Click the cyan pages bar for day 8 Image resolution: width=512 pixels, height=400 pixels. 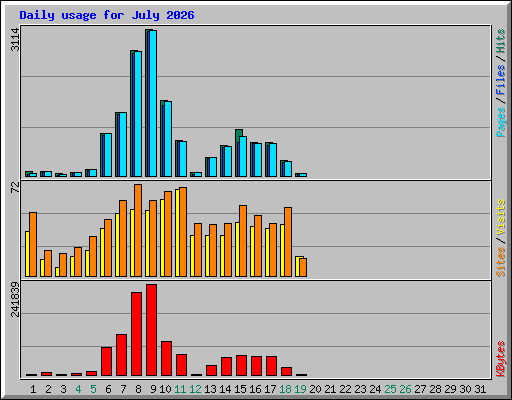[x=138, y=114]
